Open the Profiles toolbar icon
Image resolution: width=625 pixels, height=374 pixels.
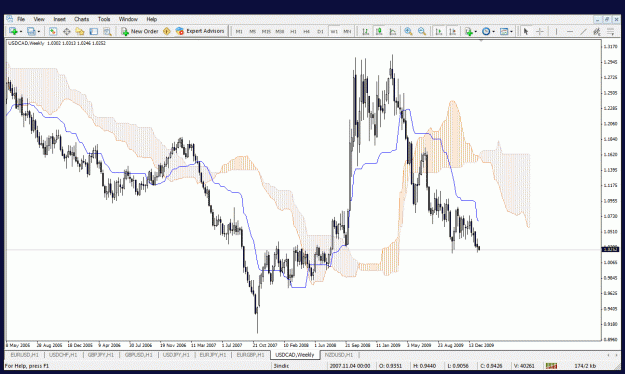coord(31,31)
